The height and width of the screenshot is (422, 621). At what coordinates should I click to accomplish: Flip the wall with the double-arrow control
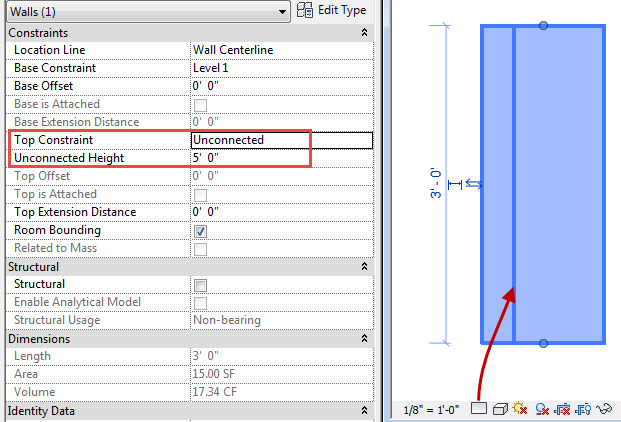pos(474,184)
